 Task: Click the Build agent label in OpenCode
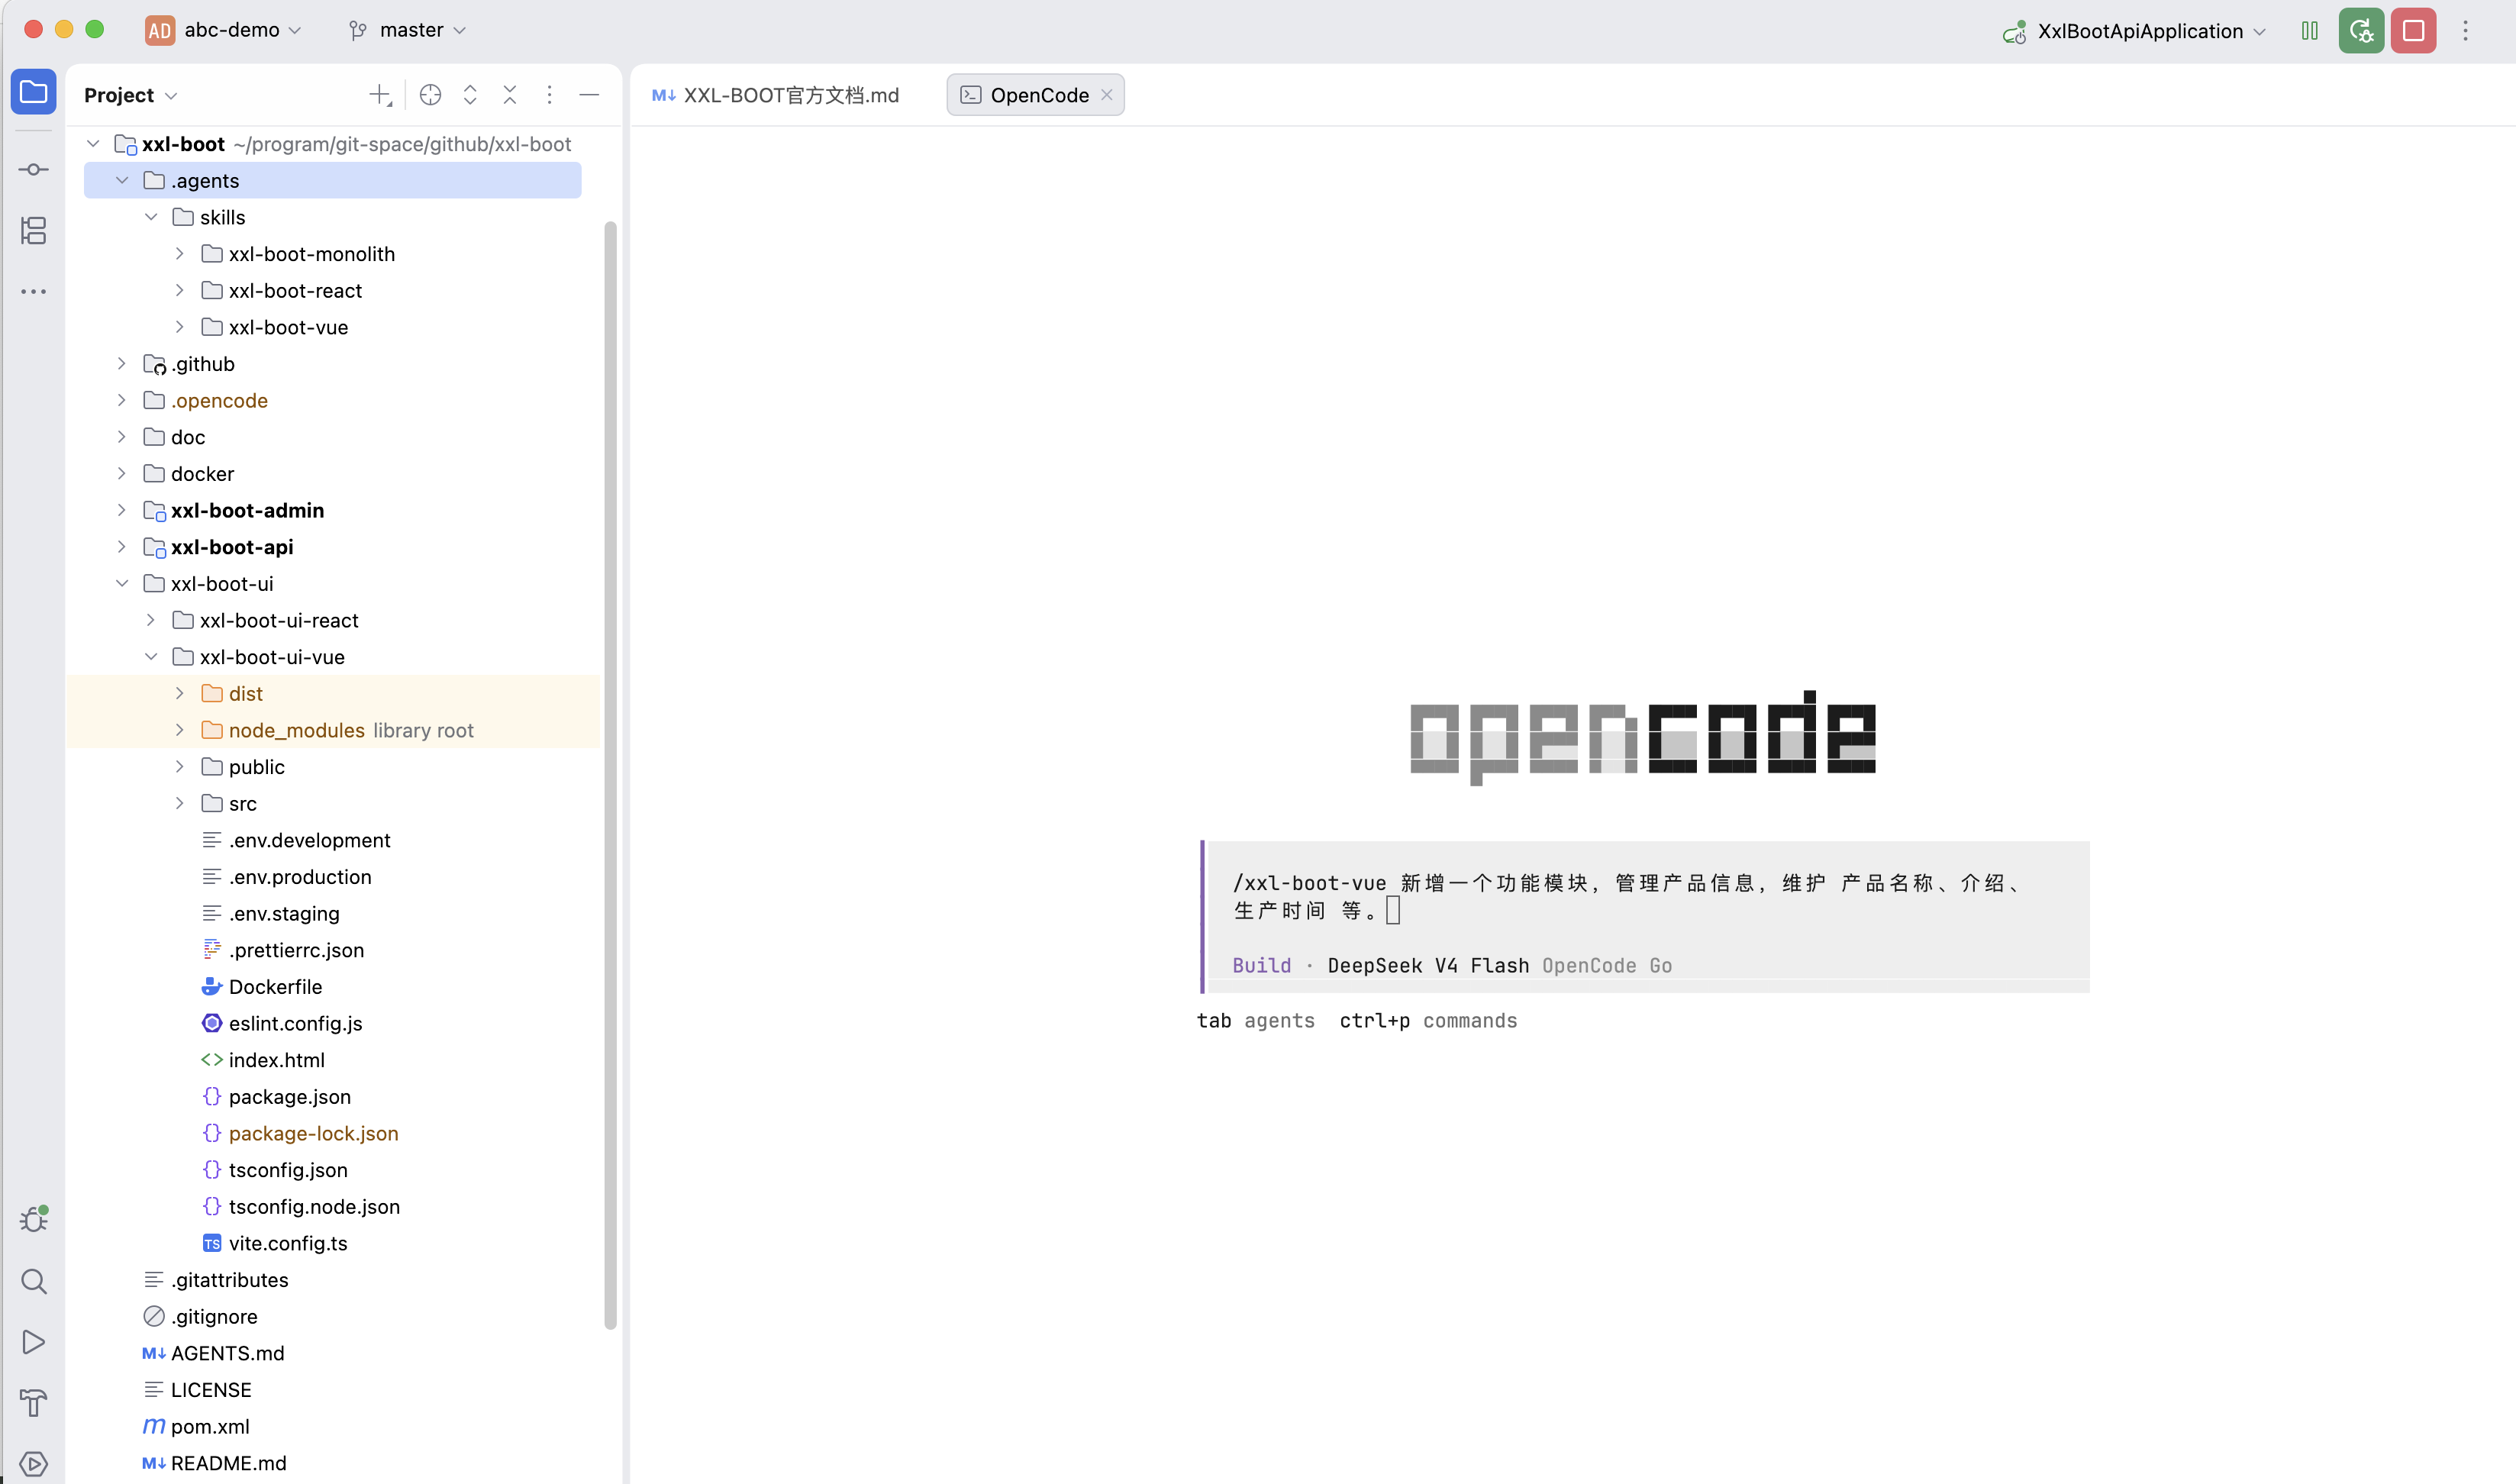click(x=1261, y=966)
